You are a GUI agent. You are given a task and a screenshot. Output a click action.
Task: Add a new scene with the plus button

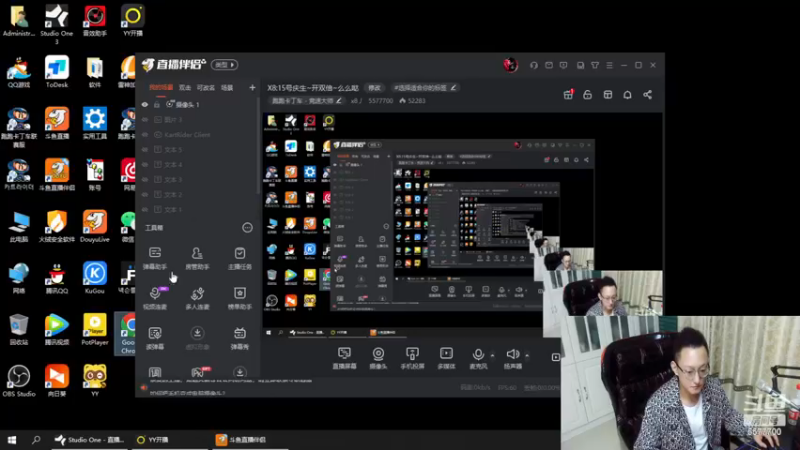pos(252,88)
